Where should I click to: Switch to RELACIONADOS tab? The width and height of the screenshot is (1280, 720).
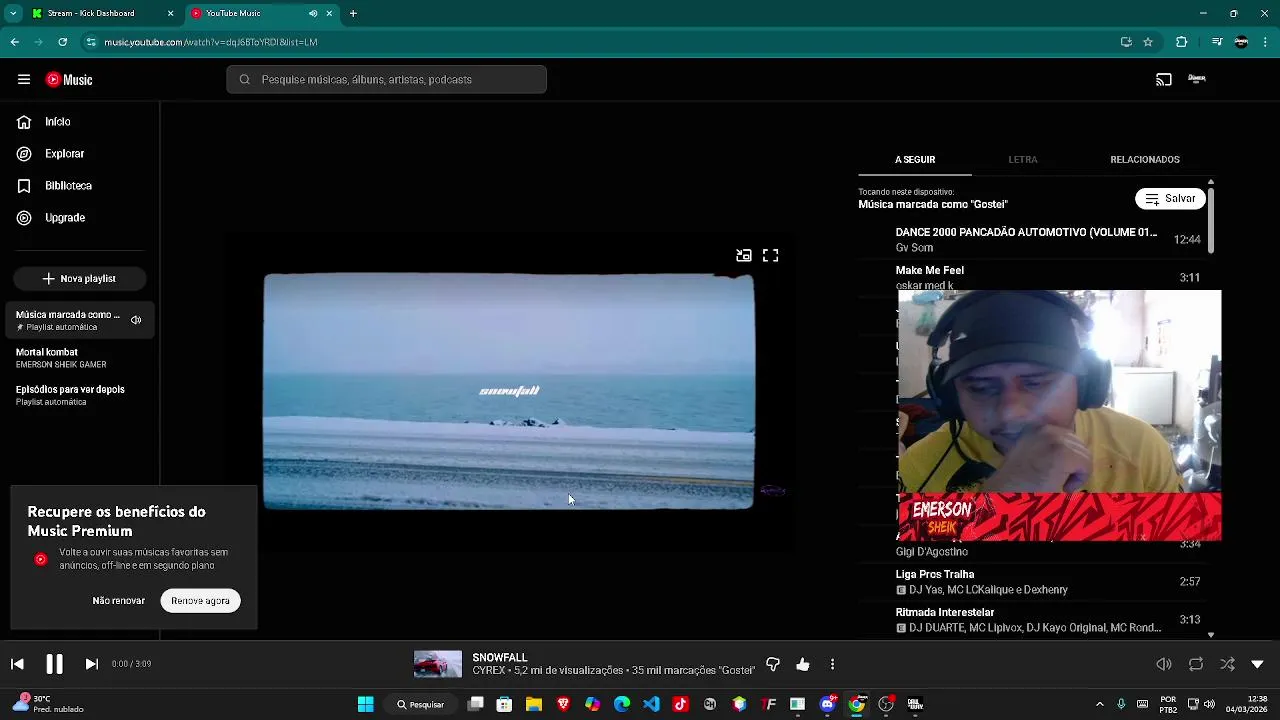[x=1145, y=160]
